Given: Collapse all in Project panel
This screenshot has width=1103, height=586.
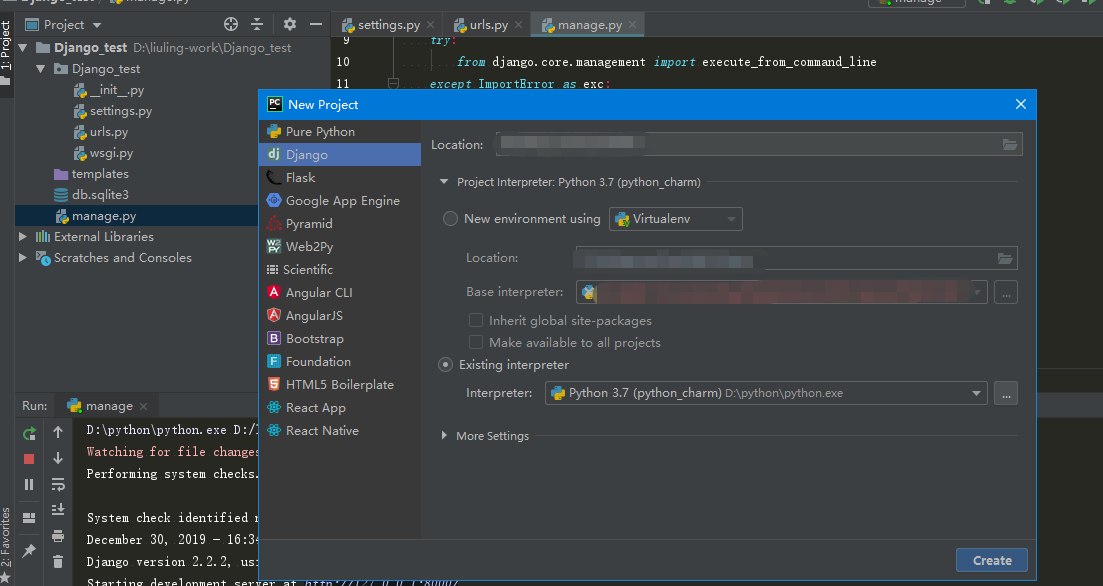Looking at the screenshot, I should coord(257,25).
